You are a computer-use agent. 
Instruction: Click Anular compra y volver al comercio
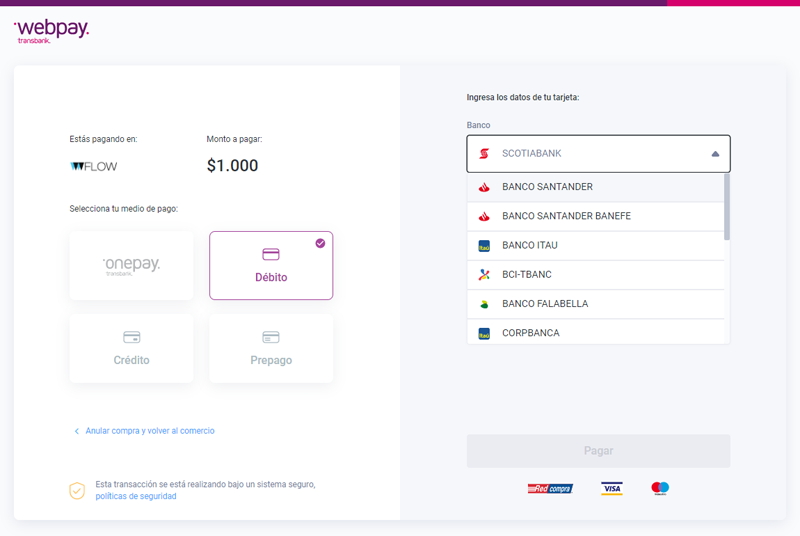pos(150,431)
